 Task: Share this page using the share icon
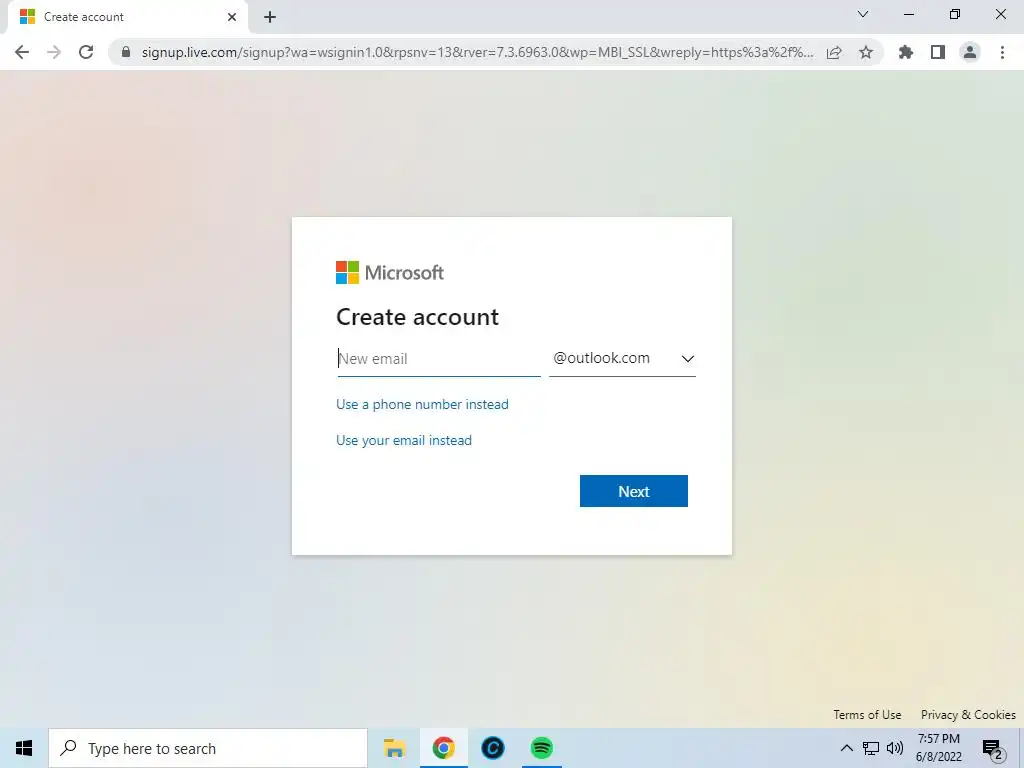tap(834, 52)
